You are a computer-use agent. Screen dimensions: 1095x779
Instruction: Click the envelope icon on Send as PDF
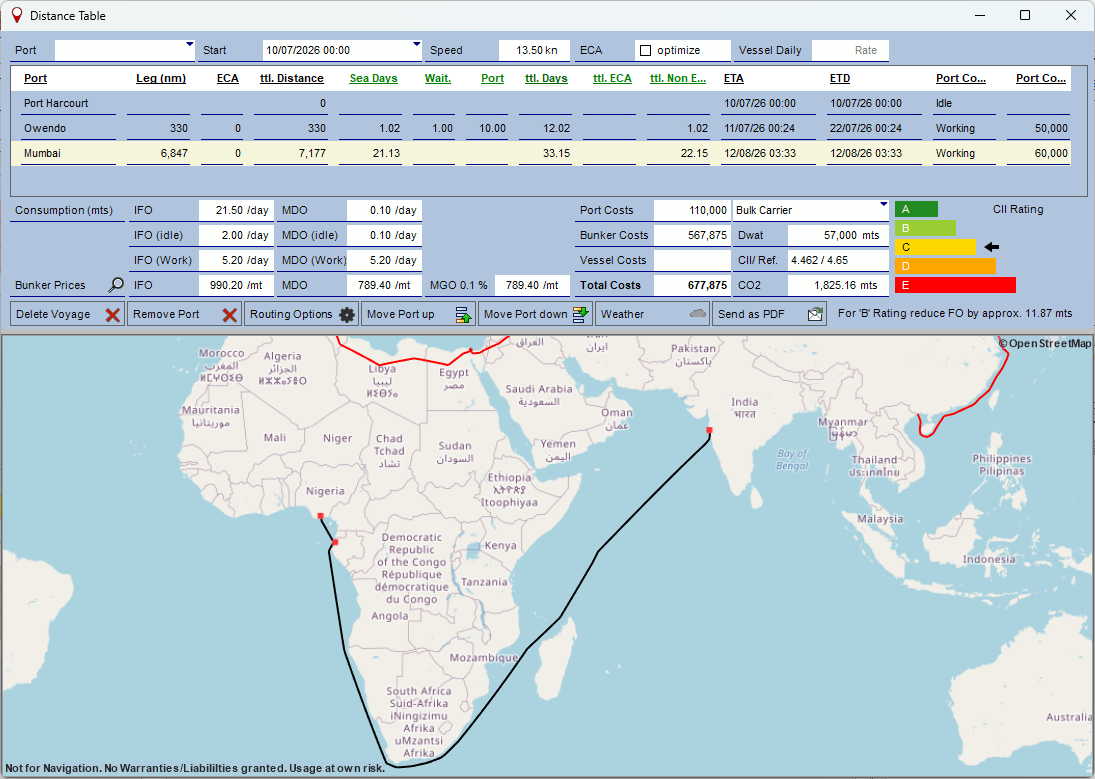pyautogui.click(x=815, y=314)
